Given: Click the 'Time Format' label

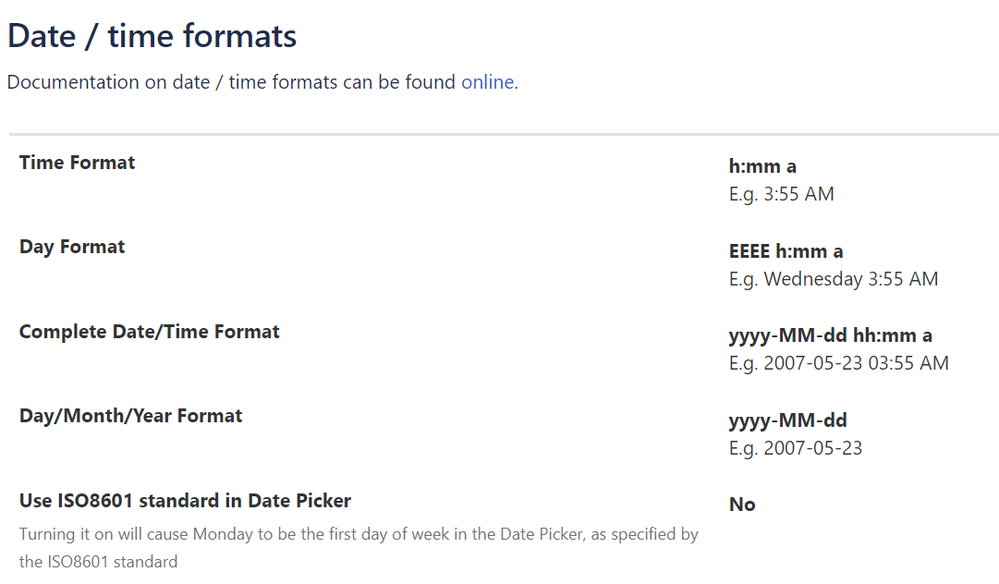Looking at the screenshot, I should tap(77, 162).
